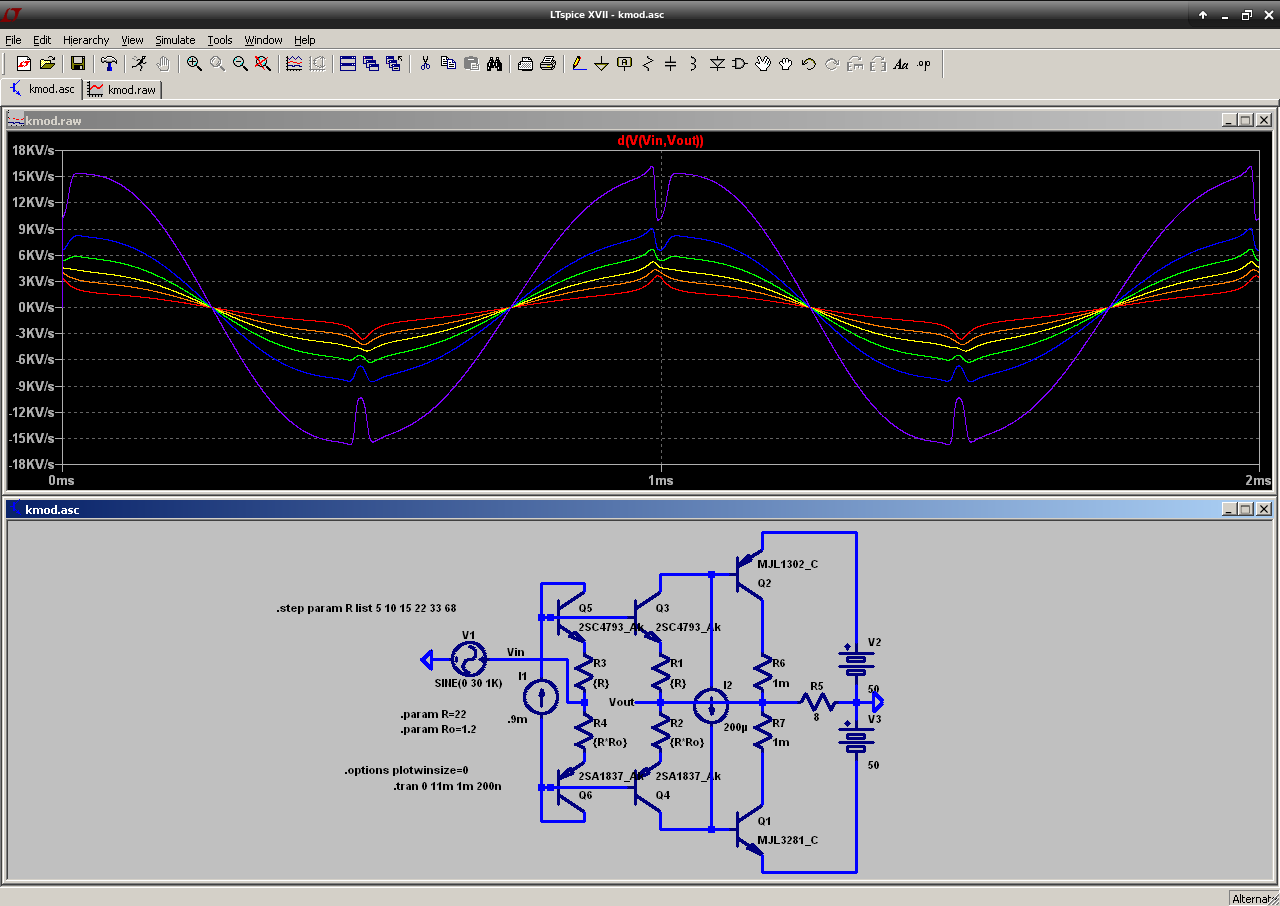This screenshot has width=1280, height=906.
Task: Click the I2 current source symbol
Action: [x=711, y=704]
